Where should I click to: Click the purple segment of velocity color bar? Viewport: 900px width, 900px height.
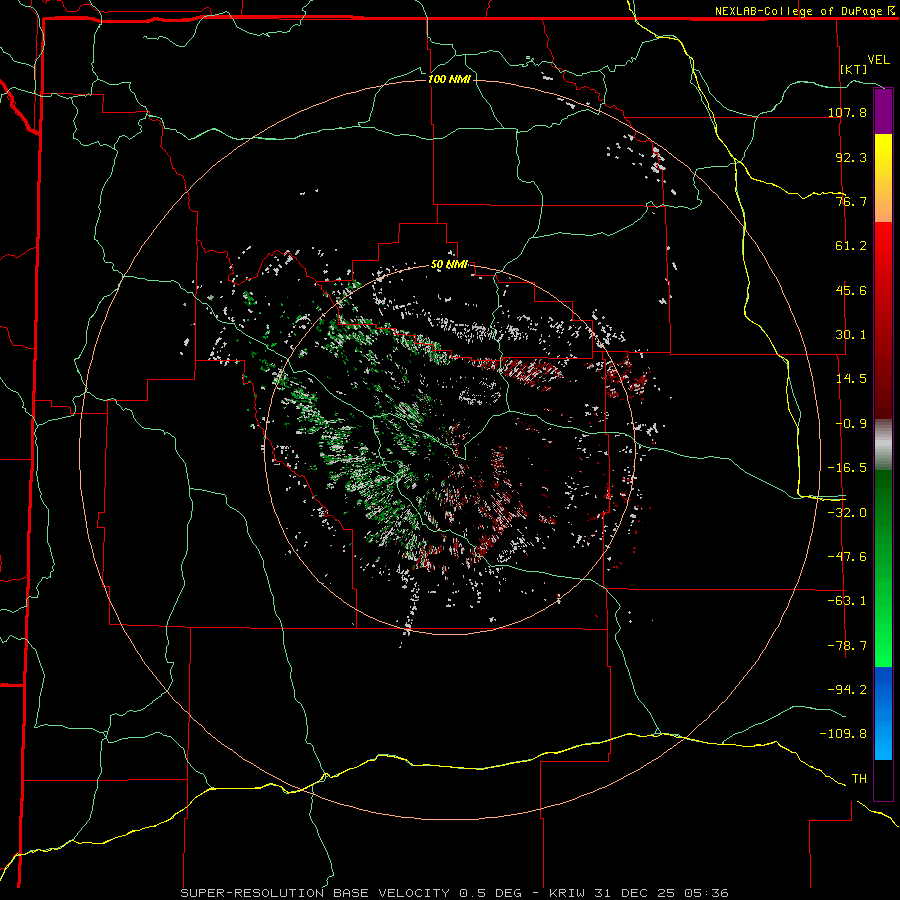tap(883, 111)
